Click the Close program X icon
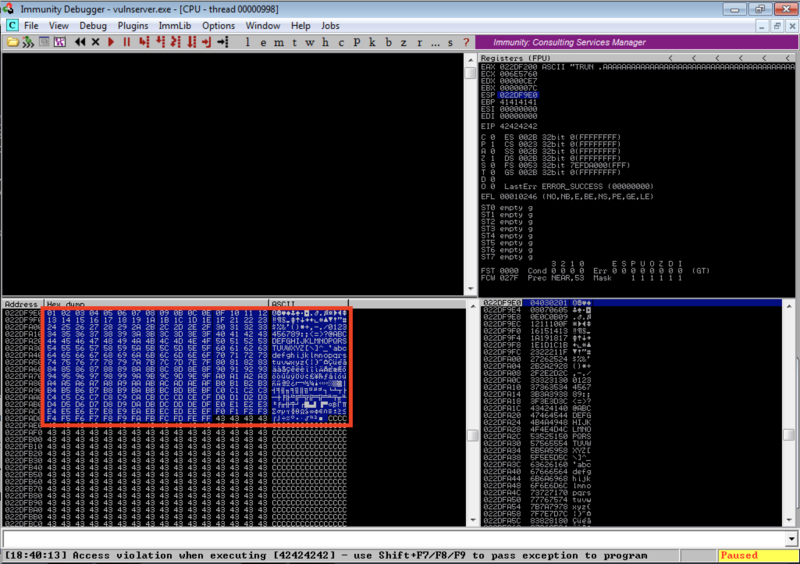This screenshot has width=800, height=564. click(95, 42)
